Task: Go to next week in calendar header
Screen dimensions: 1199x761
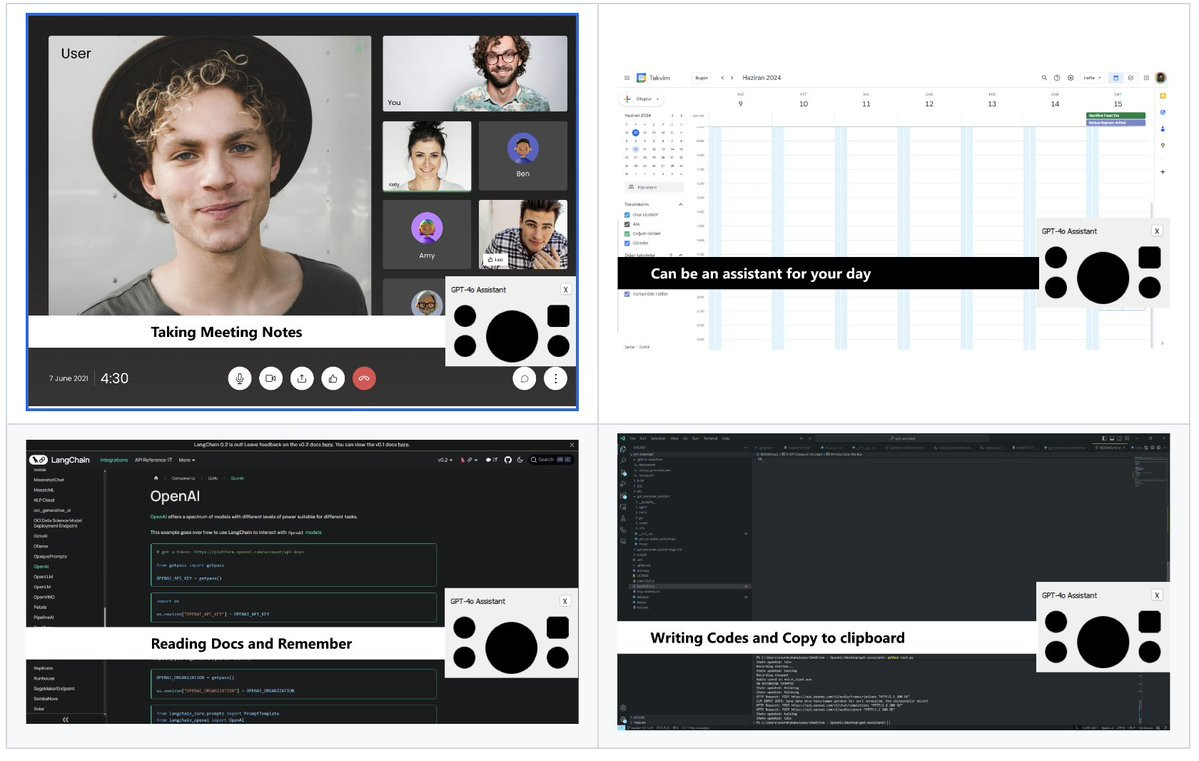Action: tap(732, 78)
